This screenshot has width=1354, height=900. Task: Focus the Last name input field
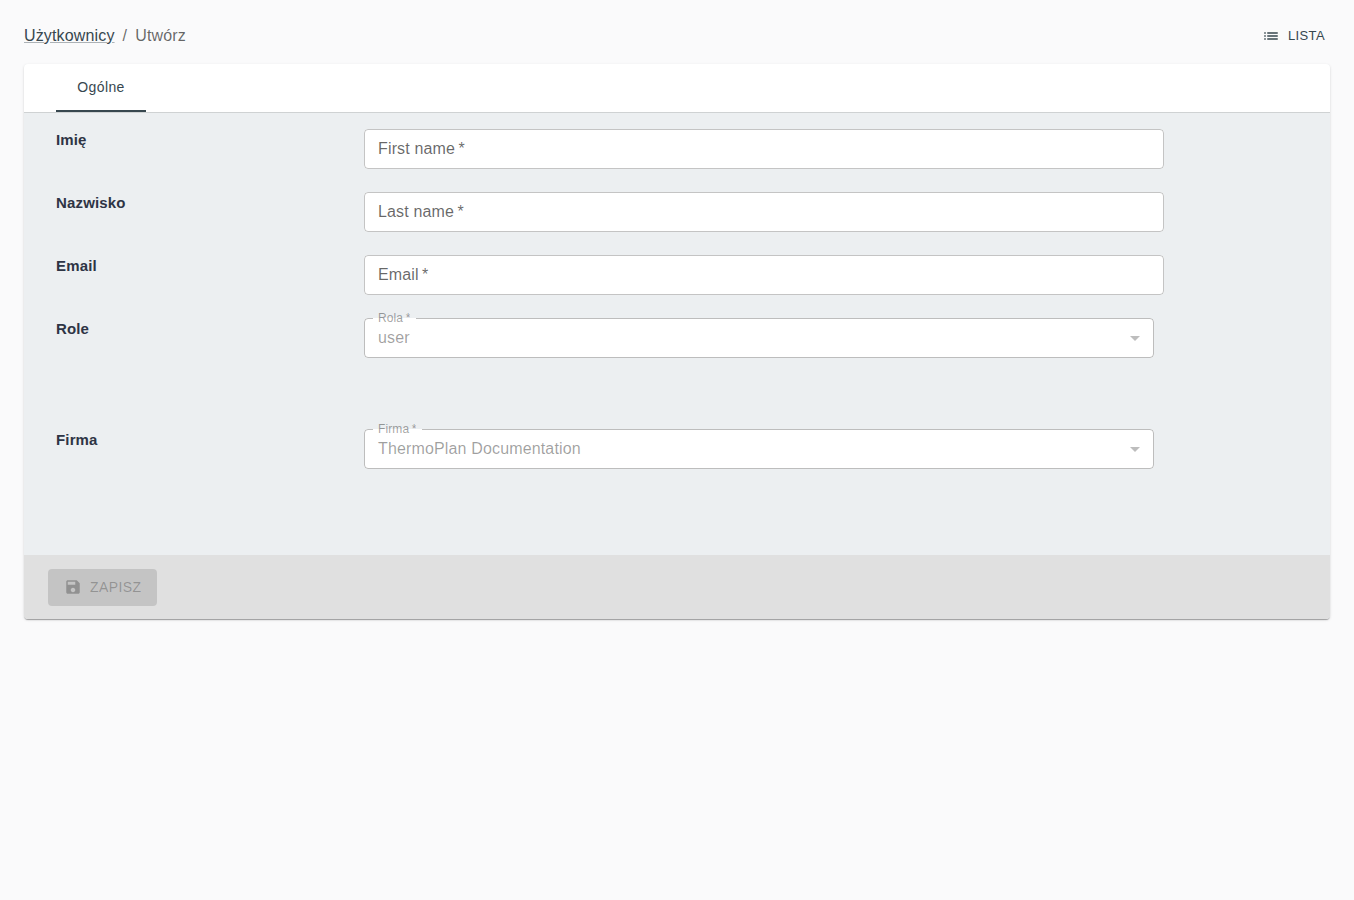[x=764, y=212]
